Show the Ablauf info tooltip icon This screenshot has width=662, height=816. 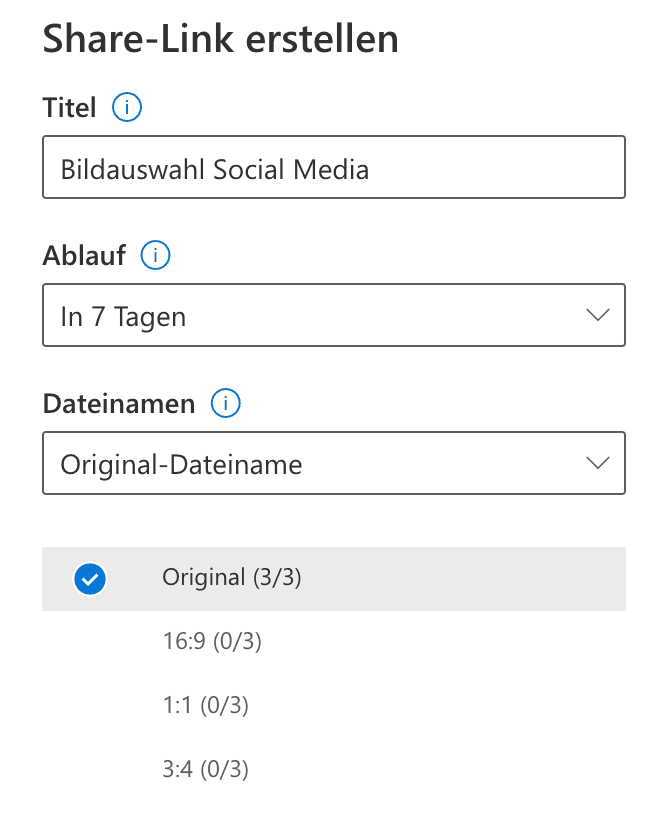(156, 256)
